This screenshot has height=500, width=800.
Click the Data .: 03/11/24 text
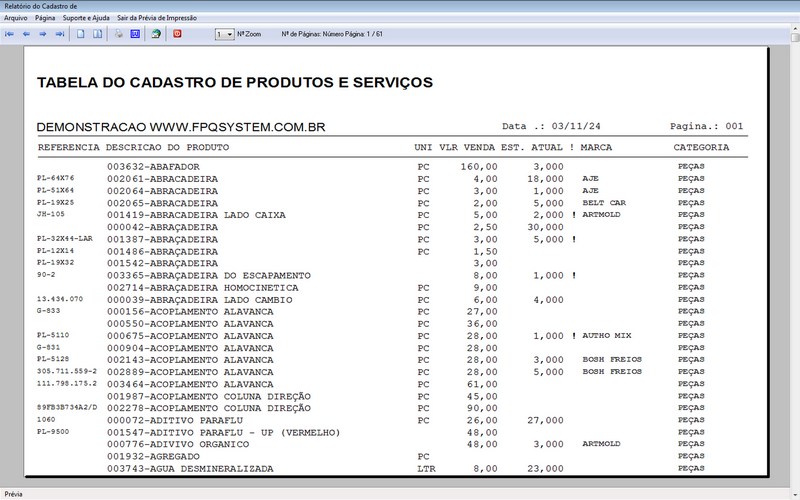coord(551,126)
